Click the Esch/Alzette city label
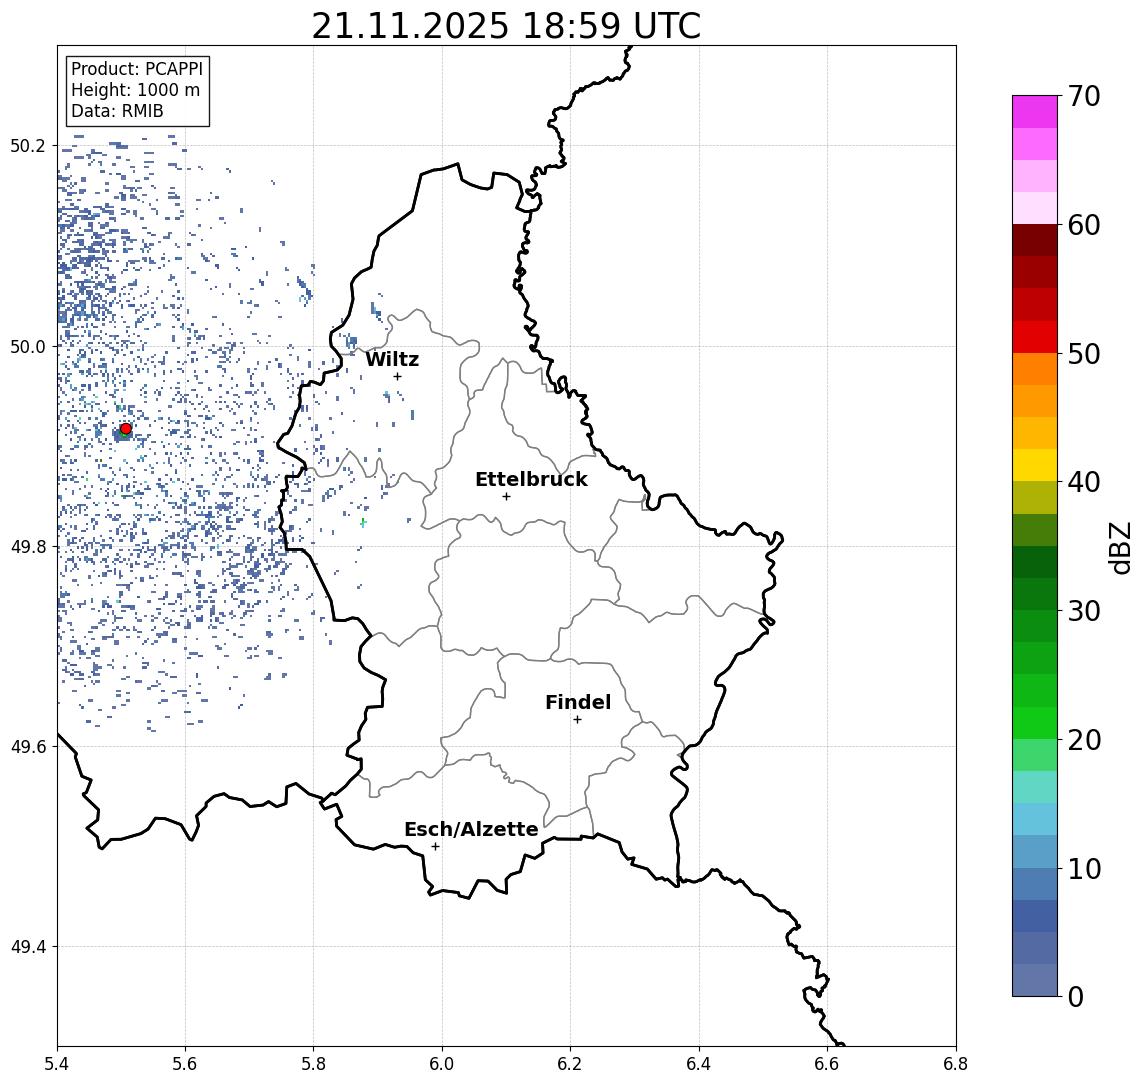The image size is (1145, 1084). point(471,830)
